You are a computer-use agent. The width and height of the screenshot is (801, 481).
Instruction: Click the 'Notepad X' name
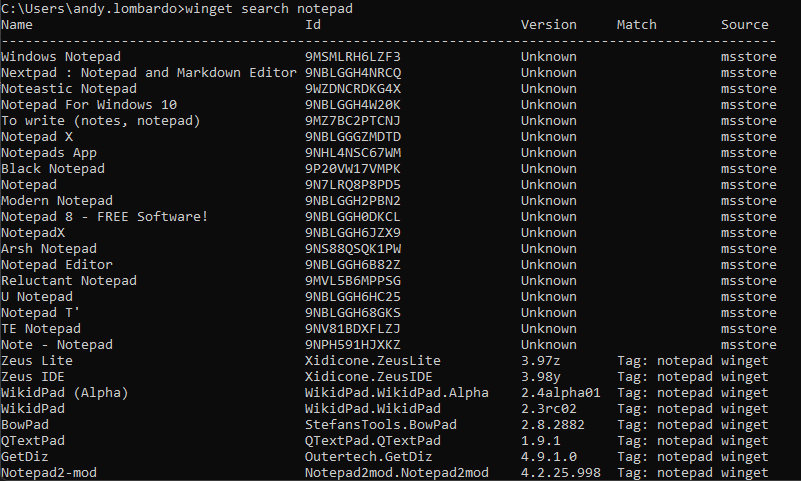[37, 137]
